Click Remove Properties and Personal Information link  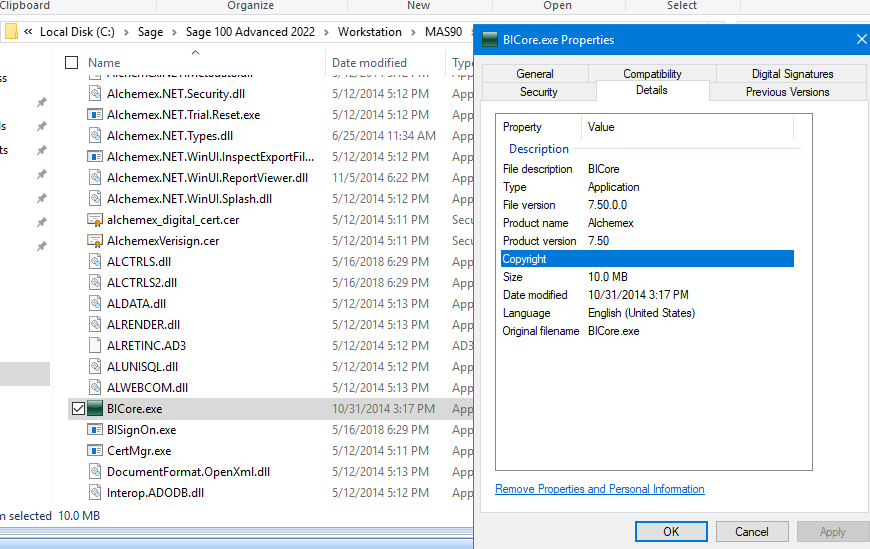click(600, 489)
